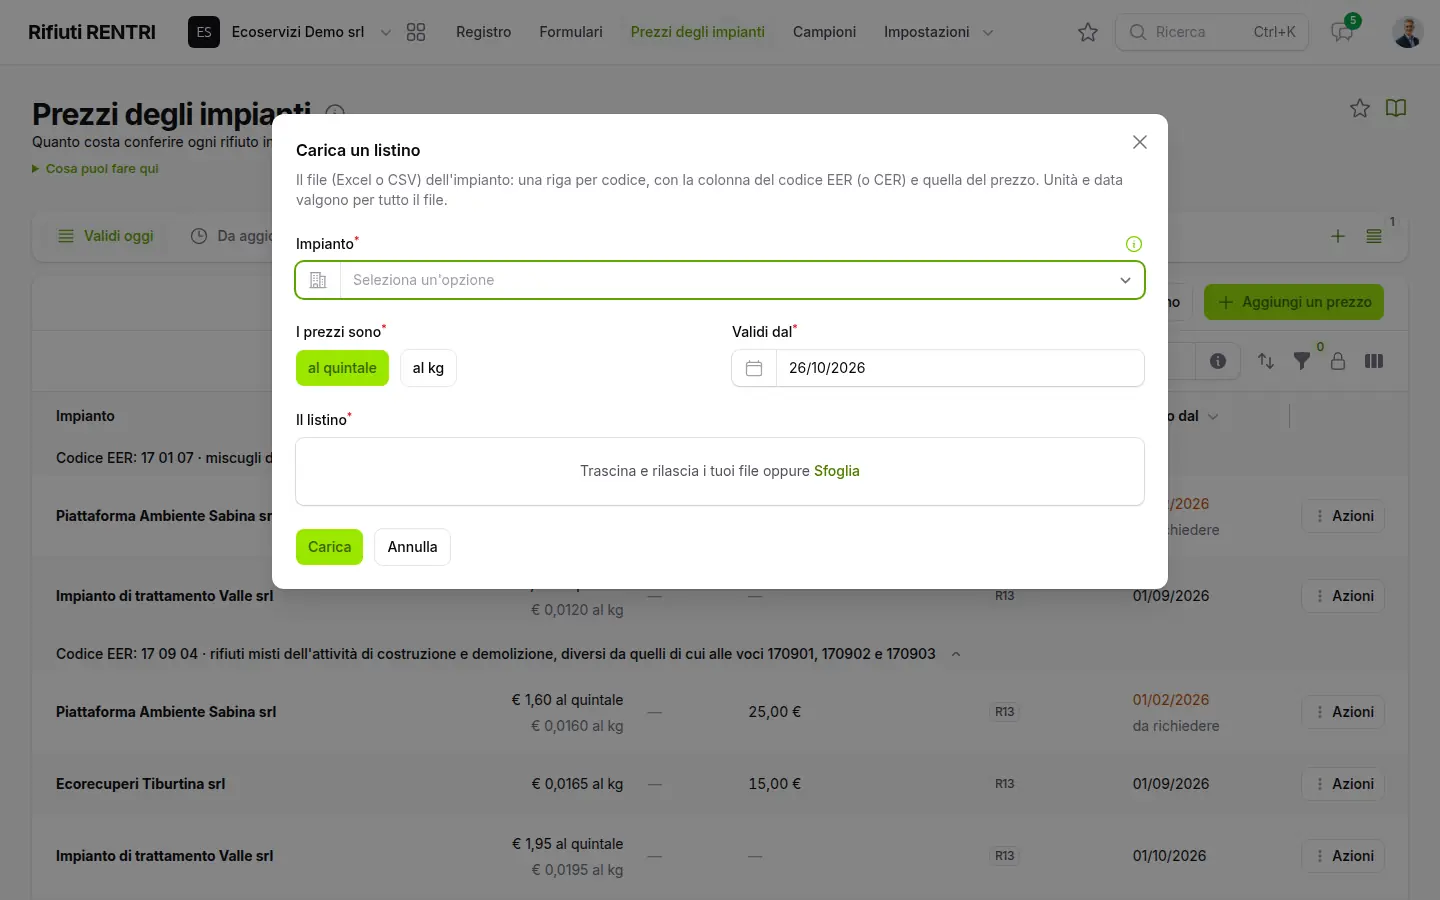This screenshot has height=900, width=1440.
Task: Select the 'al quintale' price unit
Action: point(342,368)
